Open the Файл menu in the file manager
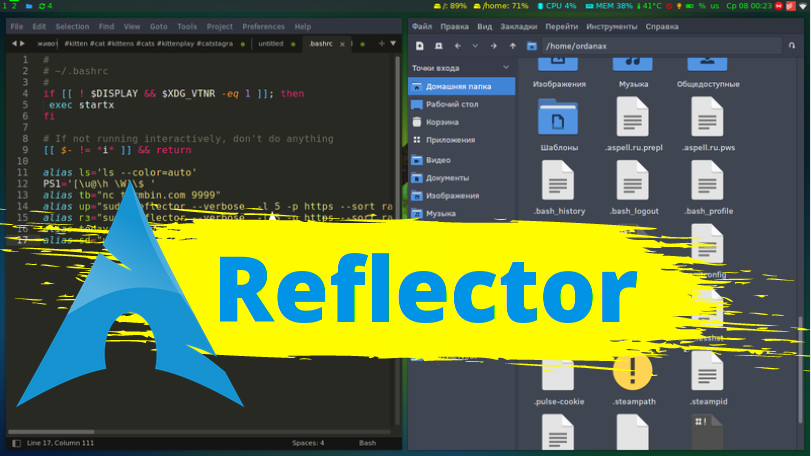 point(422,26)
